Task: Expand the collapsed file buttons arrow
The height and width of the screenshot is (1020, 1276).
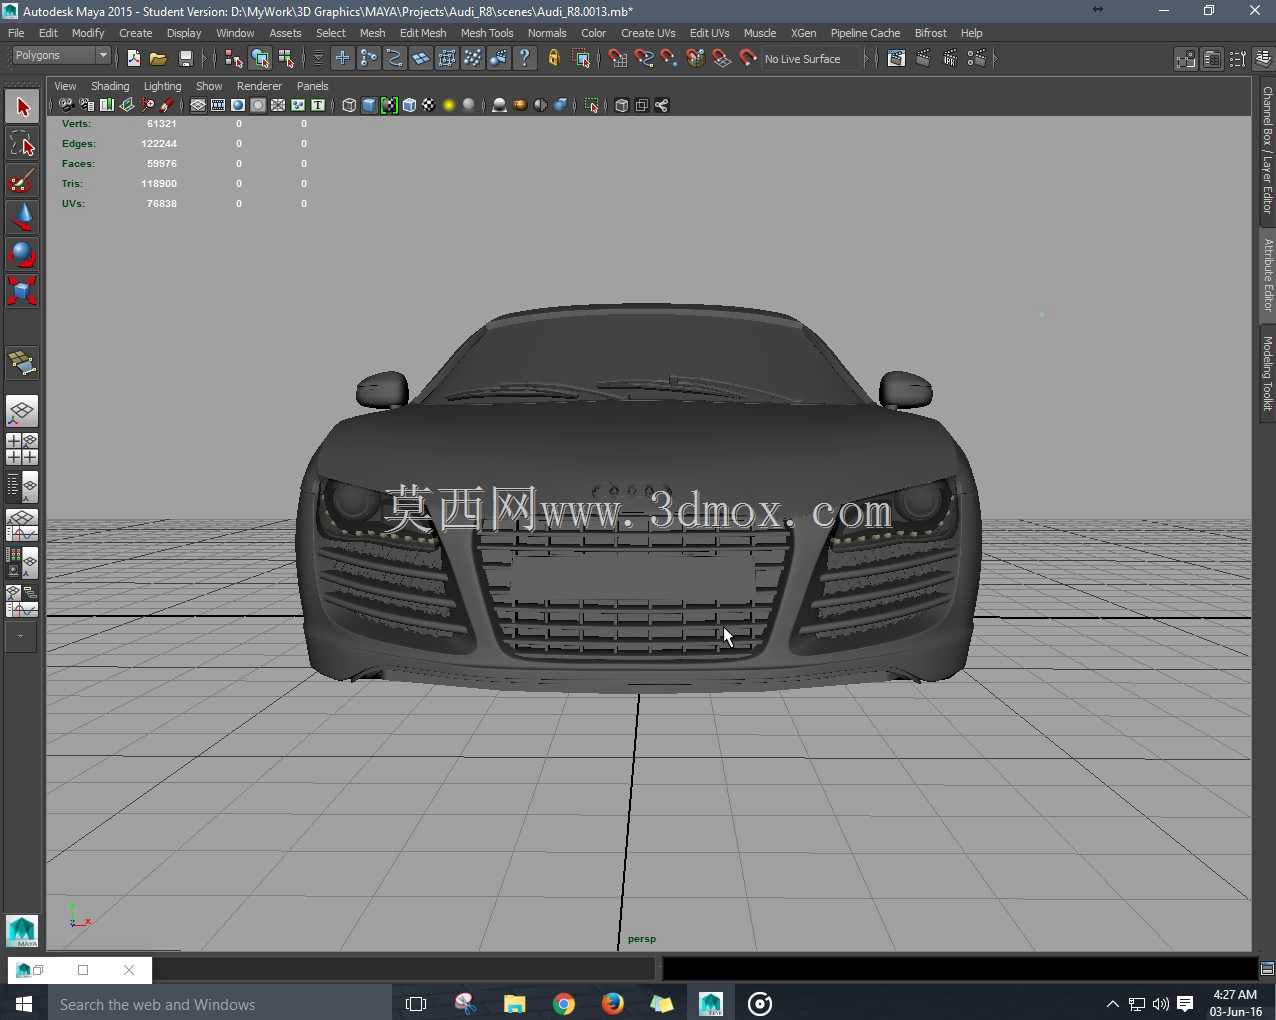Action: coord(205,59)
